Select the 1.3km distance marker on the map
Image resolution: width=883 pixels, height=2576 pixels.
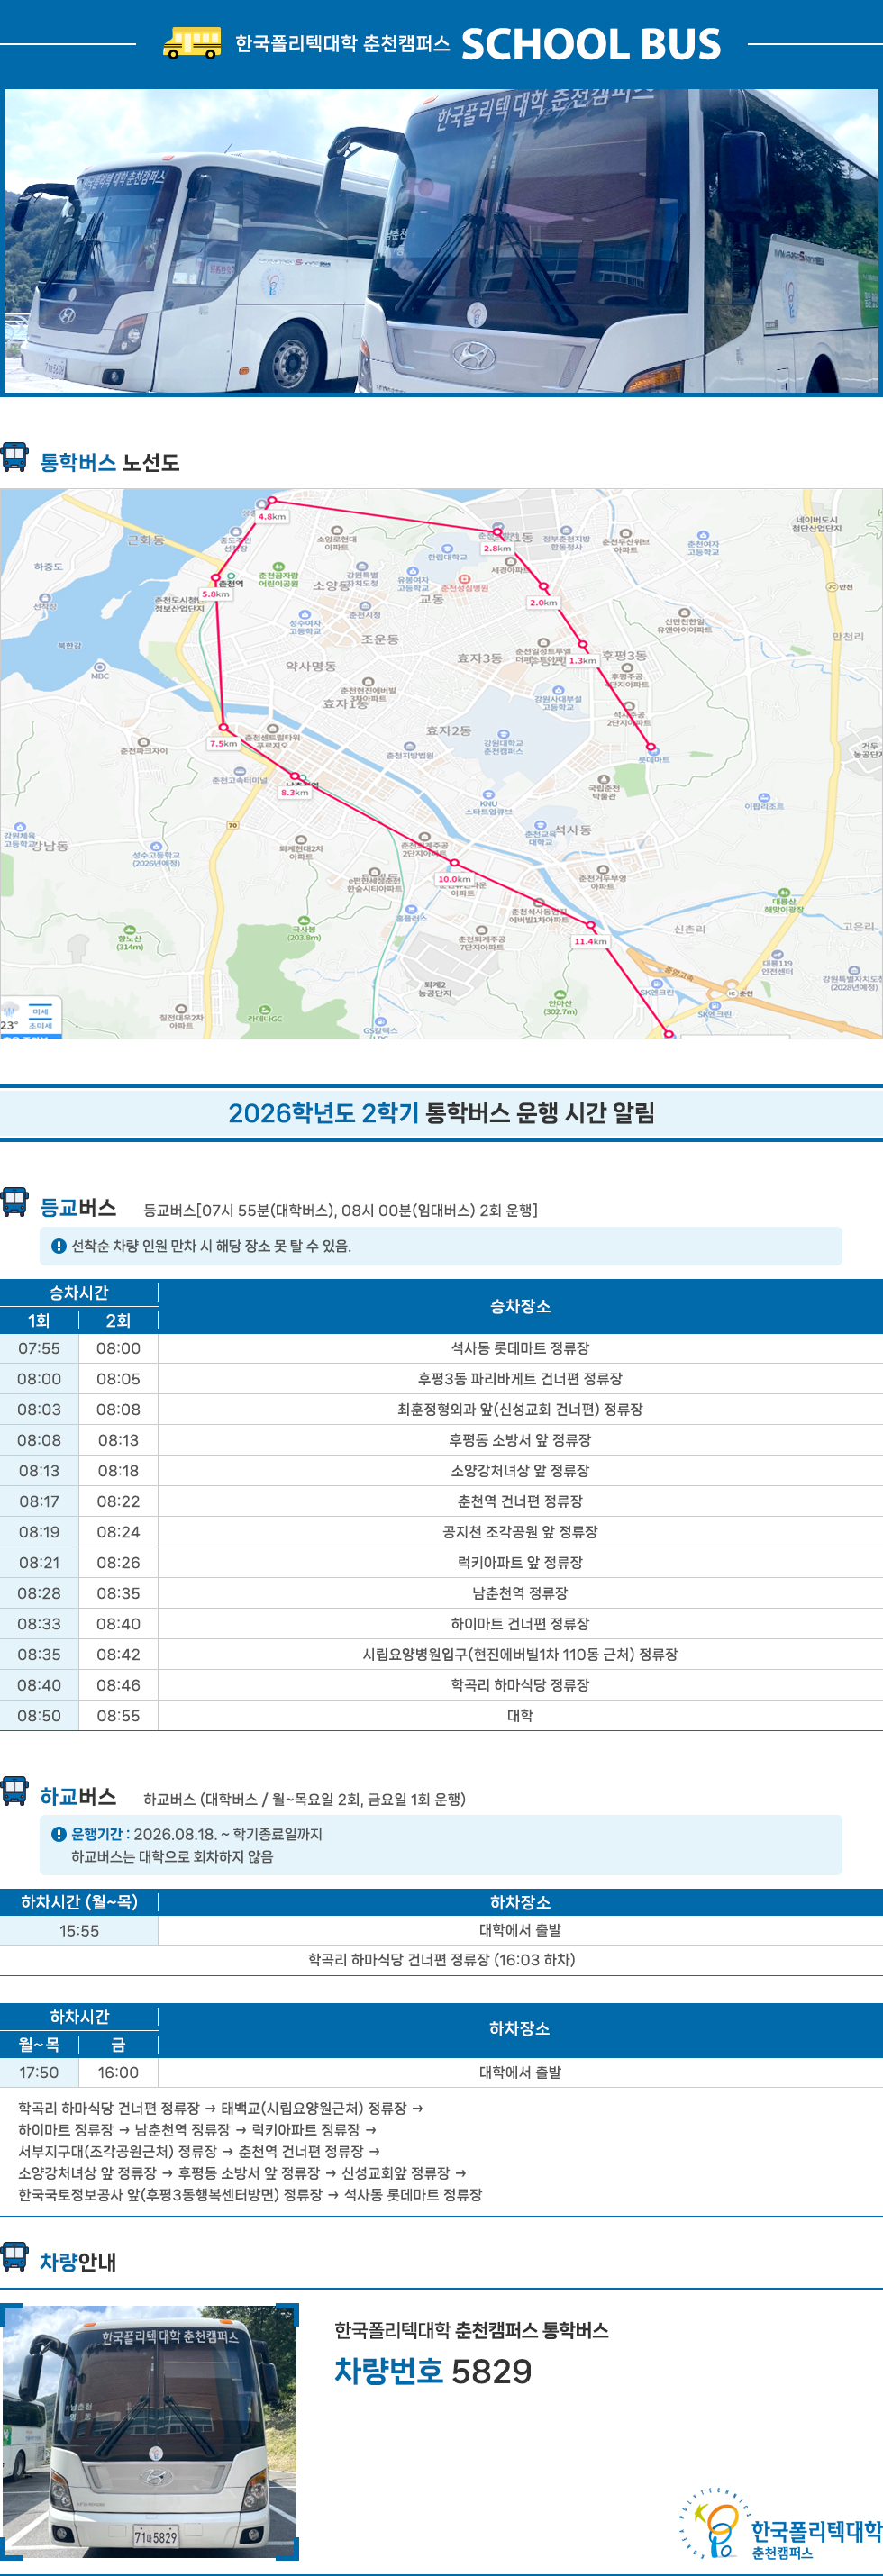tap(582, 660)
